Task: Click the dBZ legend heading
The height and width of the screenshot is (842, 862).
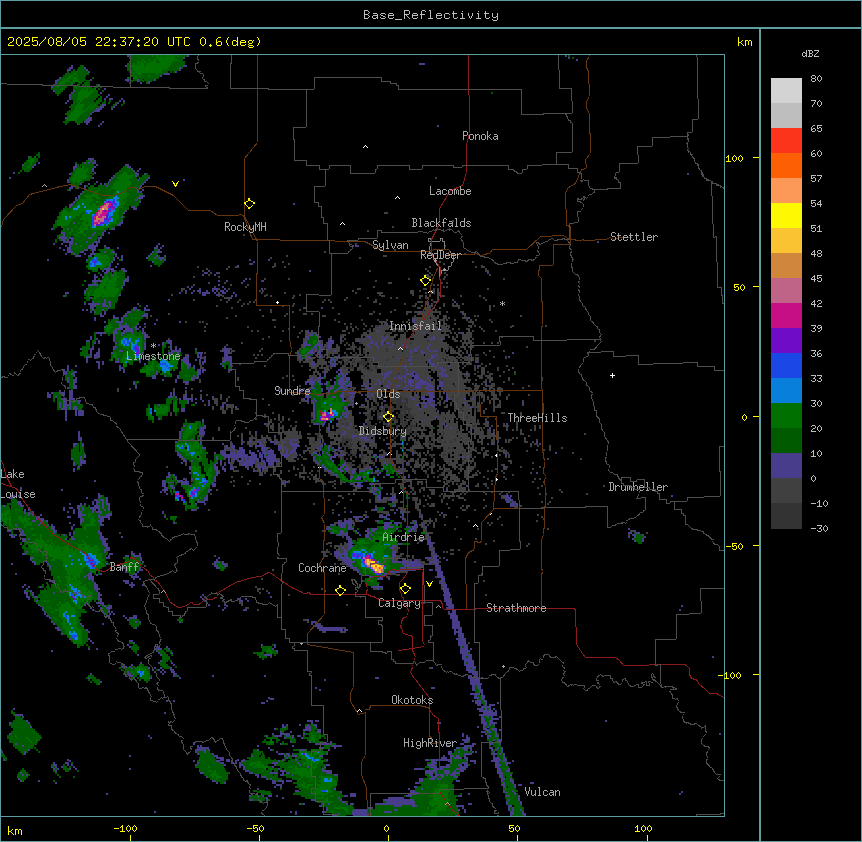Action: click(810, 53)
